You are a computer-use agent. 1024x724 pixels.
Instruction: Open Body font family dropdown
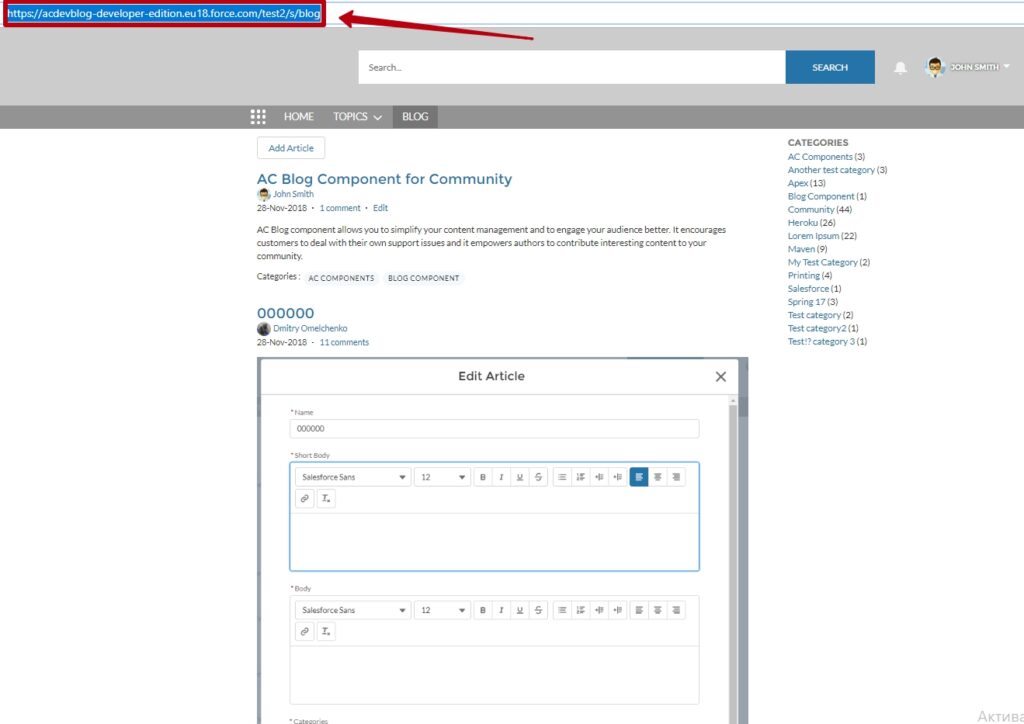[353, 610]
